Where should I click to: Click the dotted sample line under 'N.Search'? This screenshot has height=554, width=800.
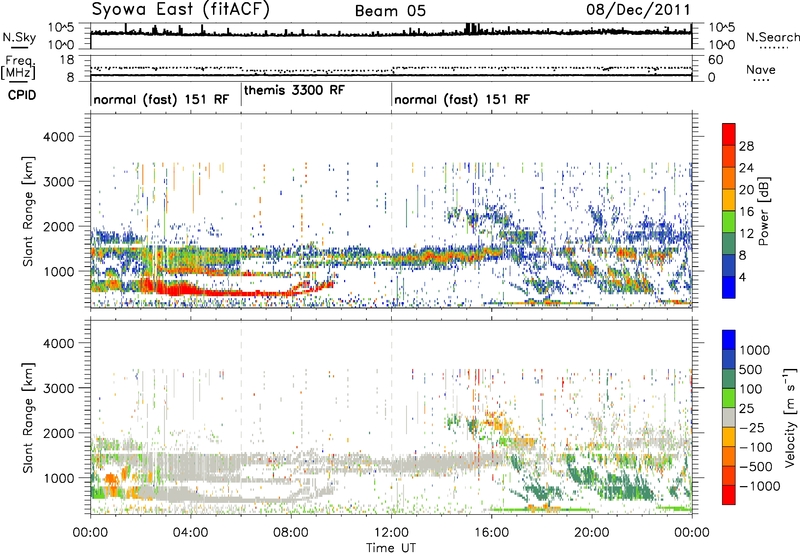coord(774,48)
